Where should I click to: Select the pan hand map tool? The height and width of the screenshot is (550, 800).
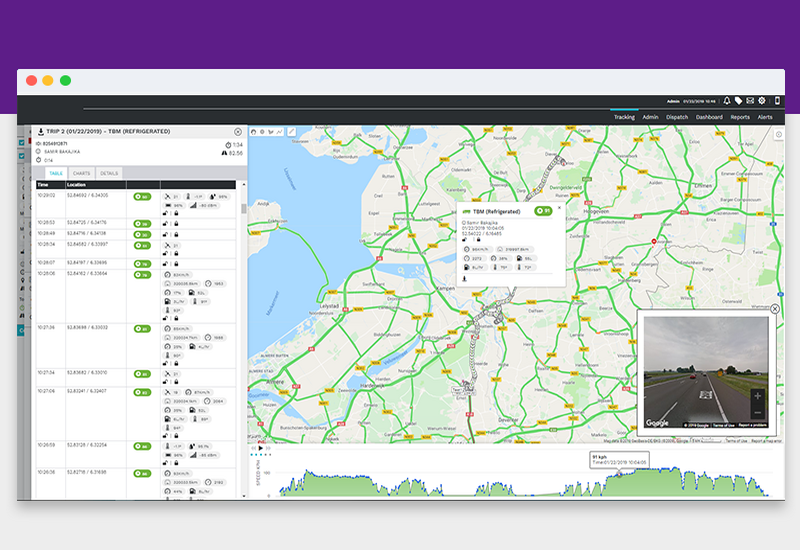[254, 132]
